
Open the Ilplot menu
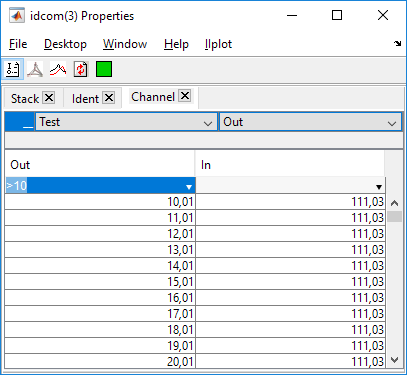click(x=218, y=44)
